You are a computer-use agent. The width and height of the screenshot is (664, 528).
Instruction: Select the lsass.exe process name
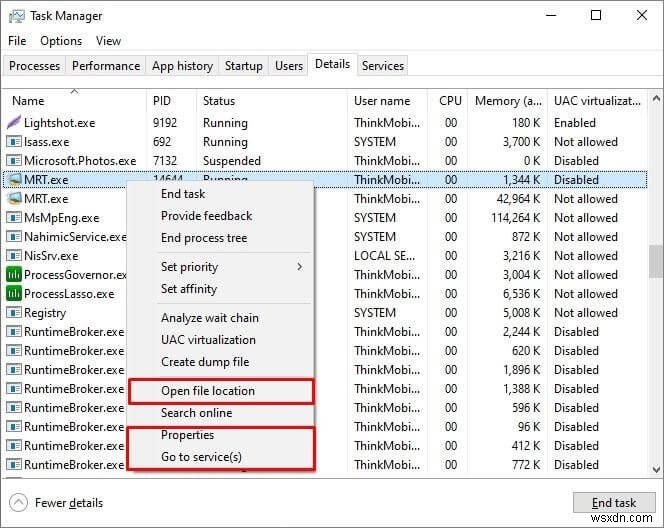pyautogui.click(x=46, y=142)
